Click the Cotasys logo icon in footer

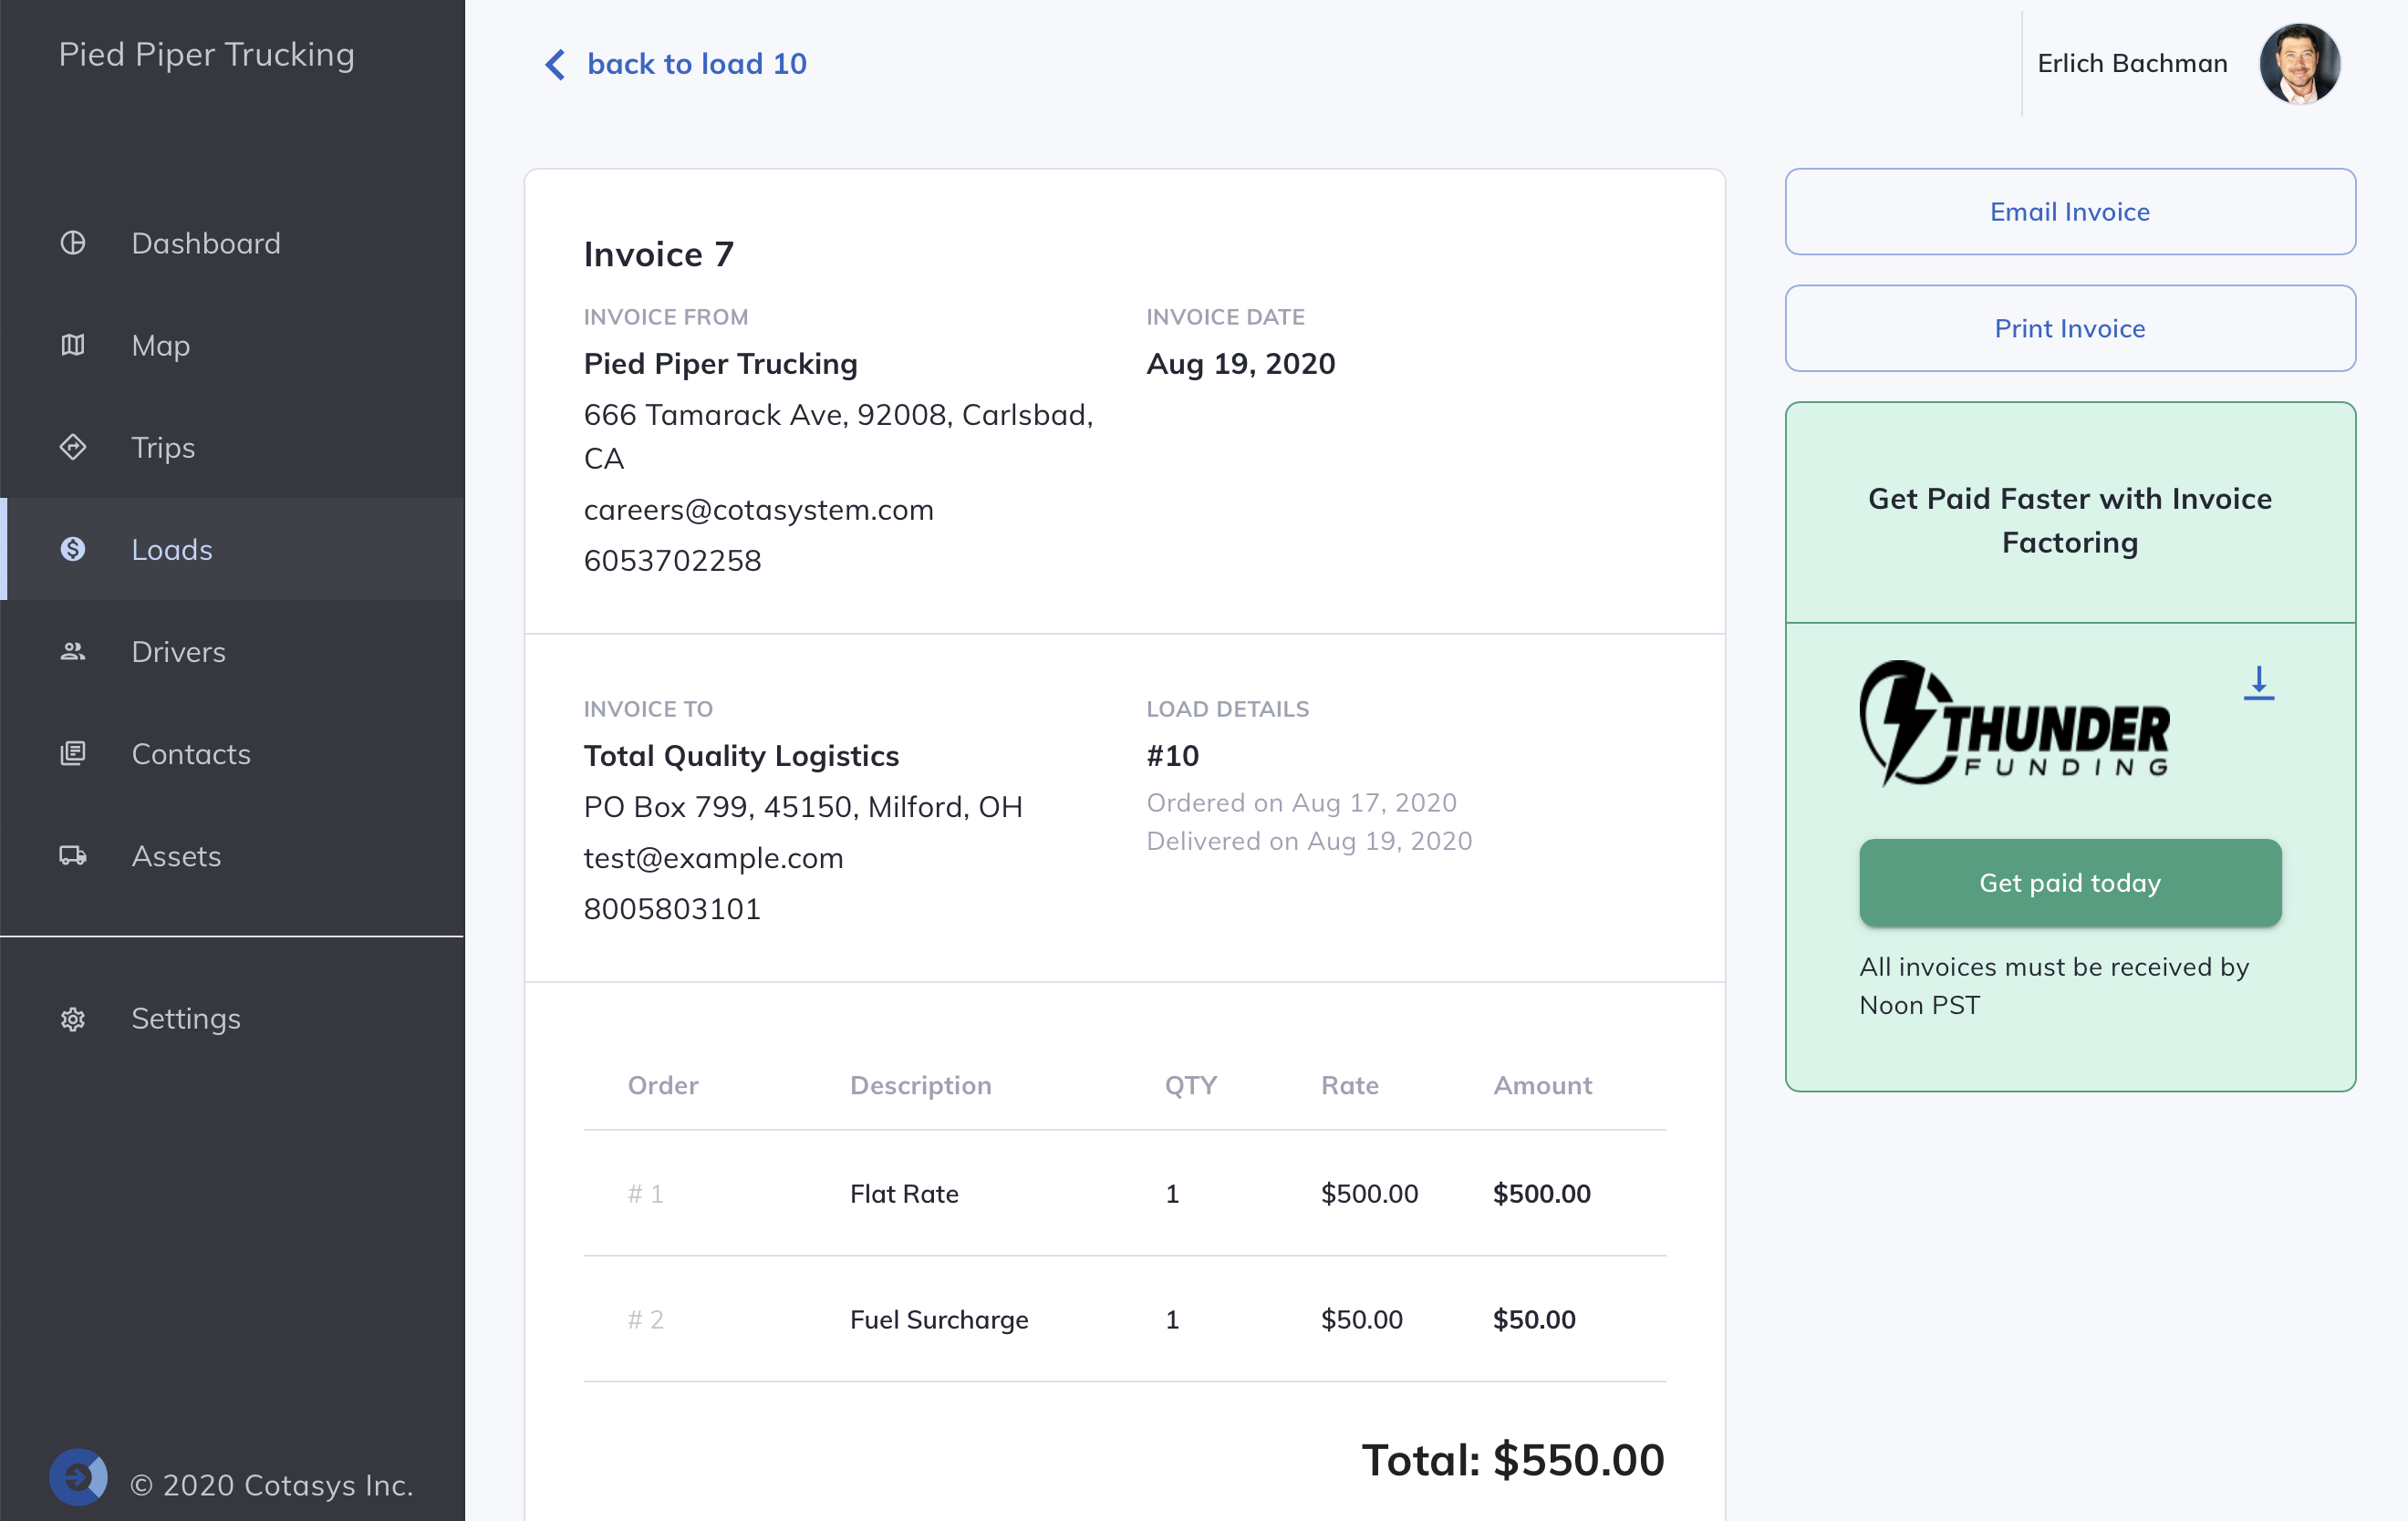tap(78, 1477)
